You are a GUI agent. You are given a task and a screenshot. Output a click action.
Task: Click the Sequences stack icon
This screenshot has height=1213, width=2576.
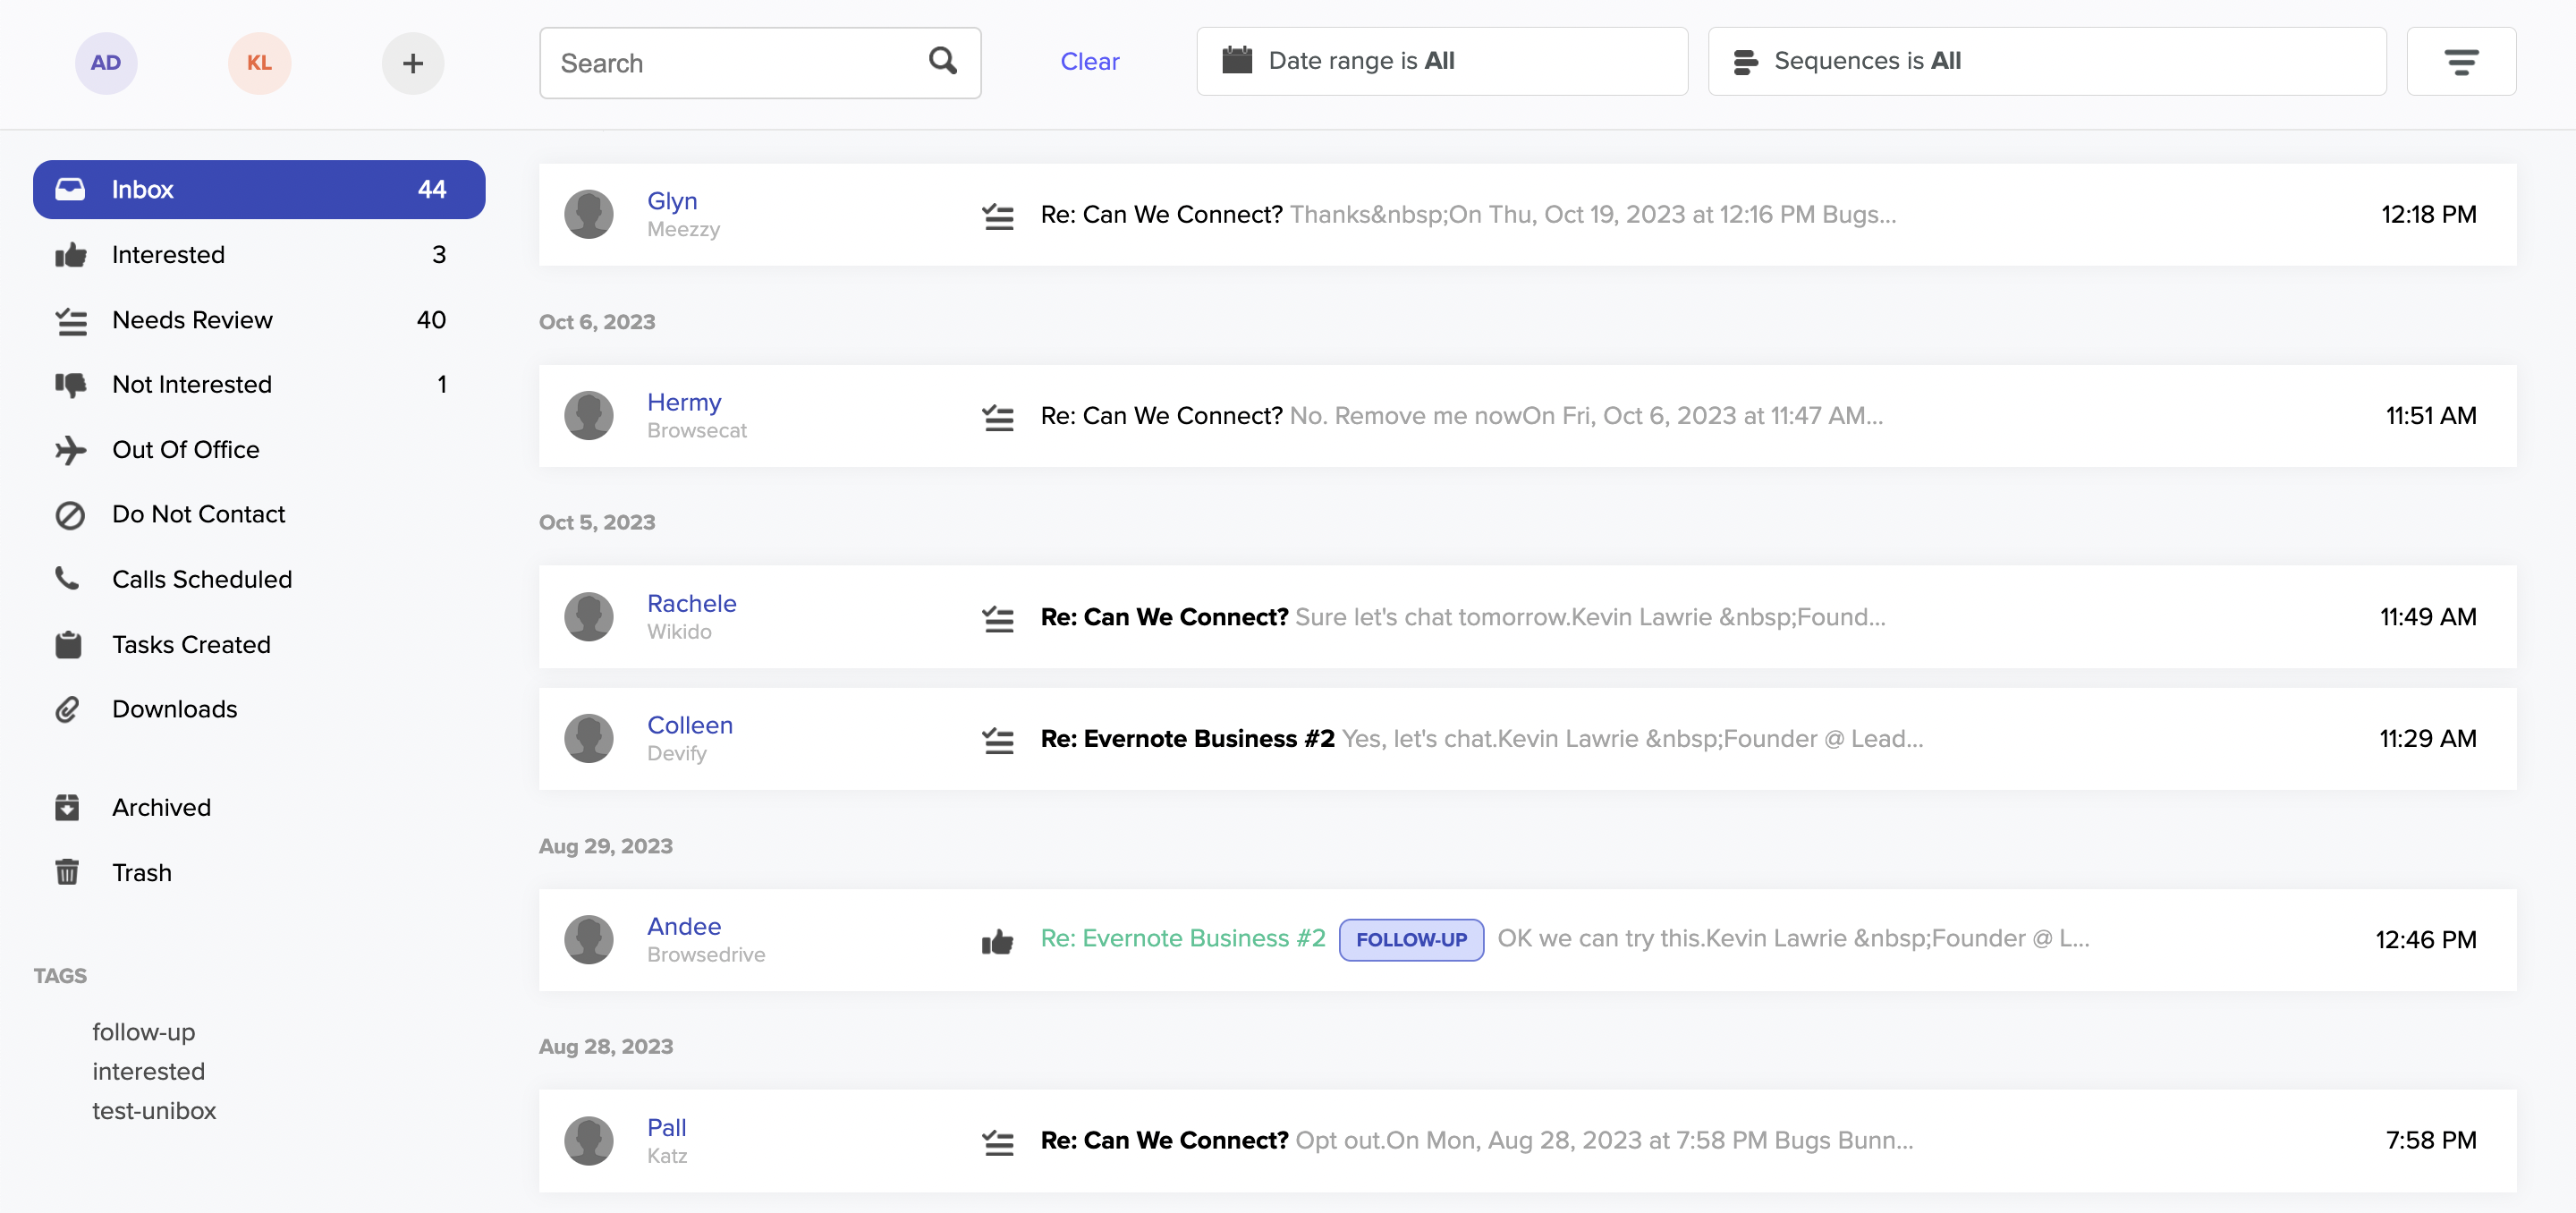coord(1745,61)
